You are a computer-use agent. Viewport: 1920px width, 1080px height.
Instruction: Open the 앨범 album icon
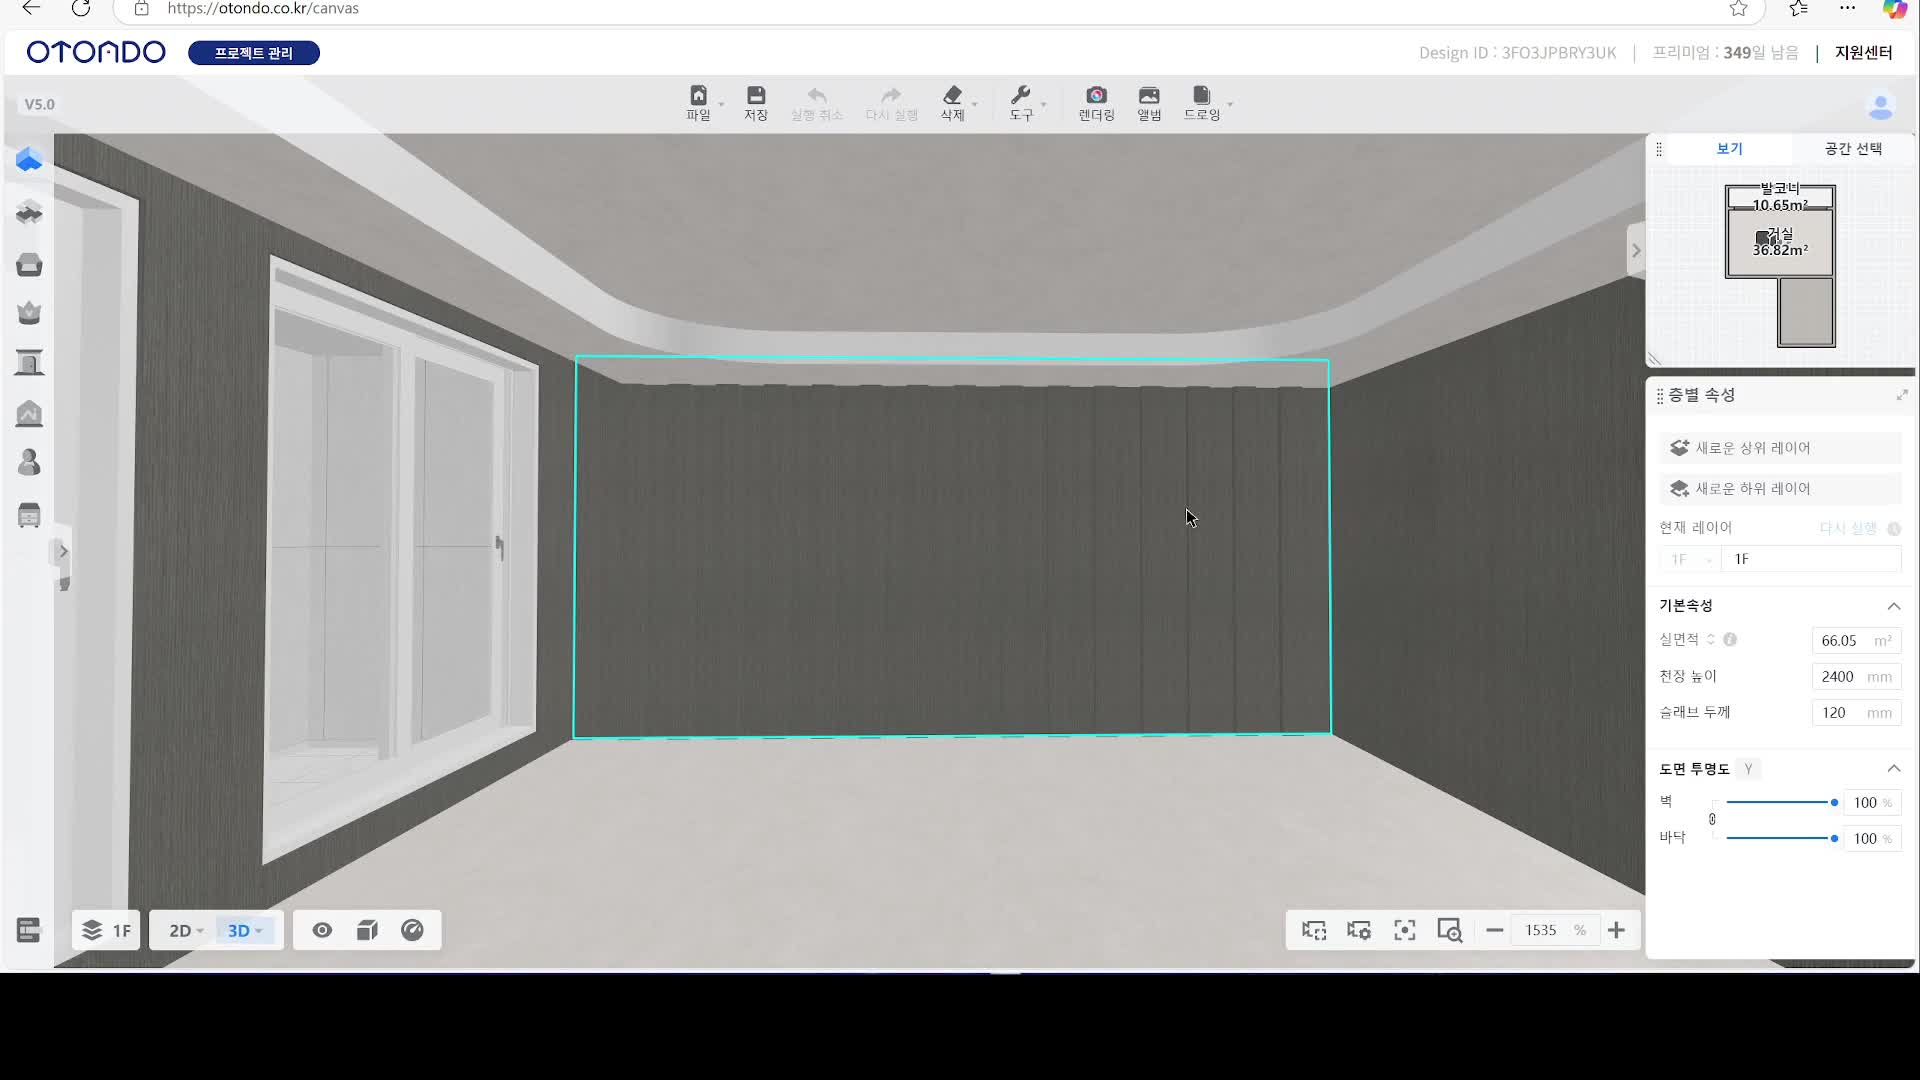pyautogui.click(x=1149, y=103)
